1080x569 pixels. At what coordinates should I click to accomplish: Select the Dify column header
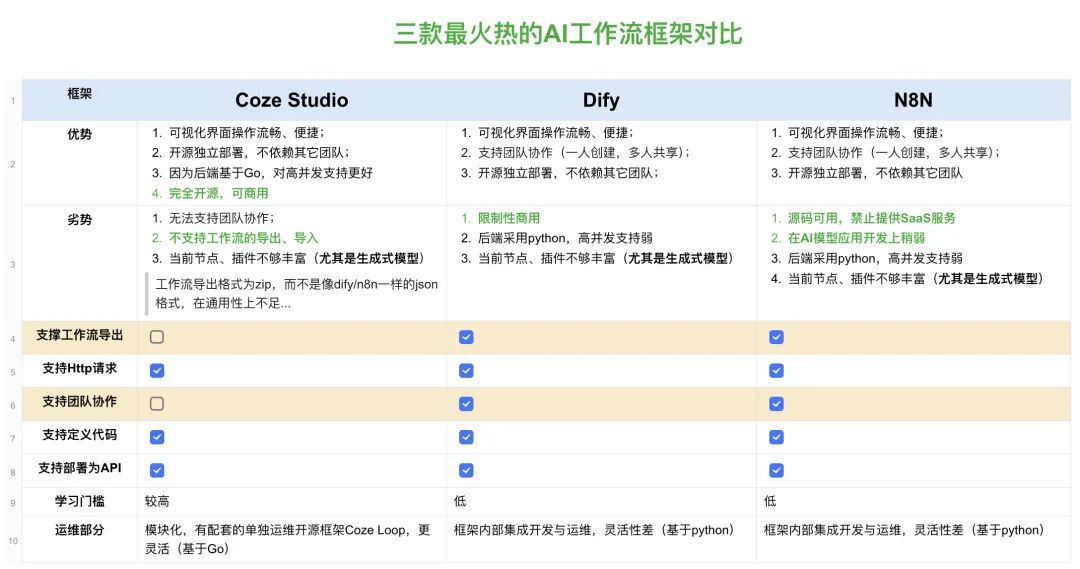click(x=601, y=101)
